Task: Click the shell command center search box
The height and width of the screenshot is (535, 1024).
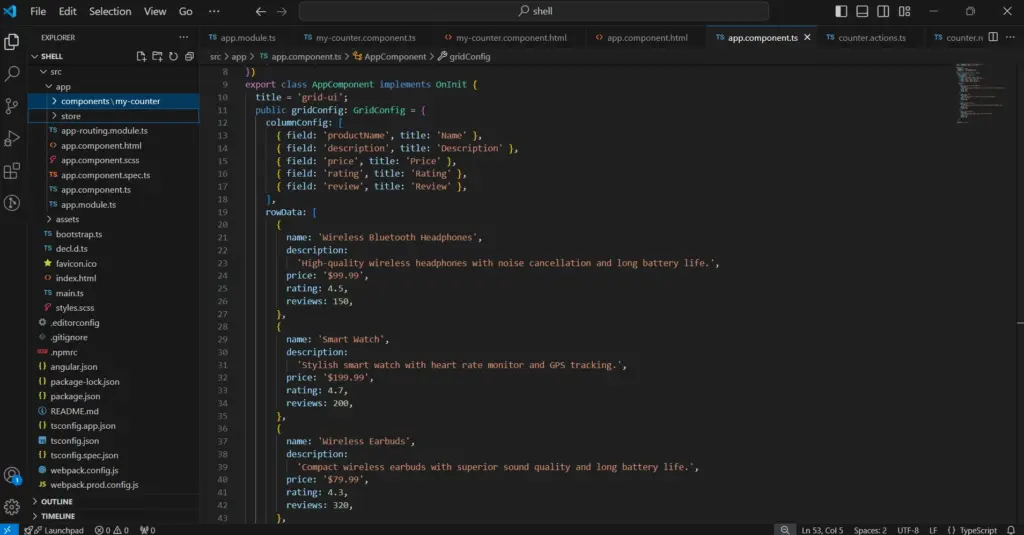Action: pos(534,11)
